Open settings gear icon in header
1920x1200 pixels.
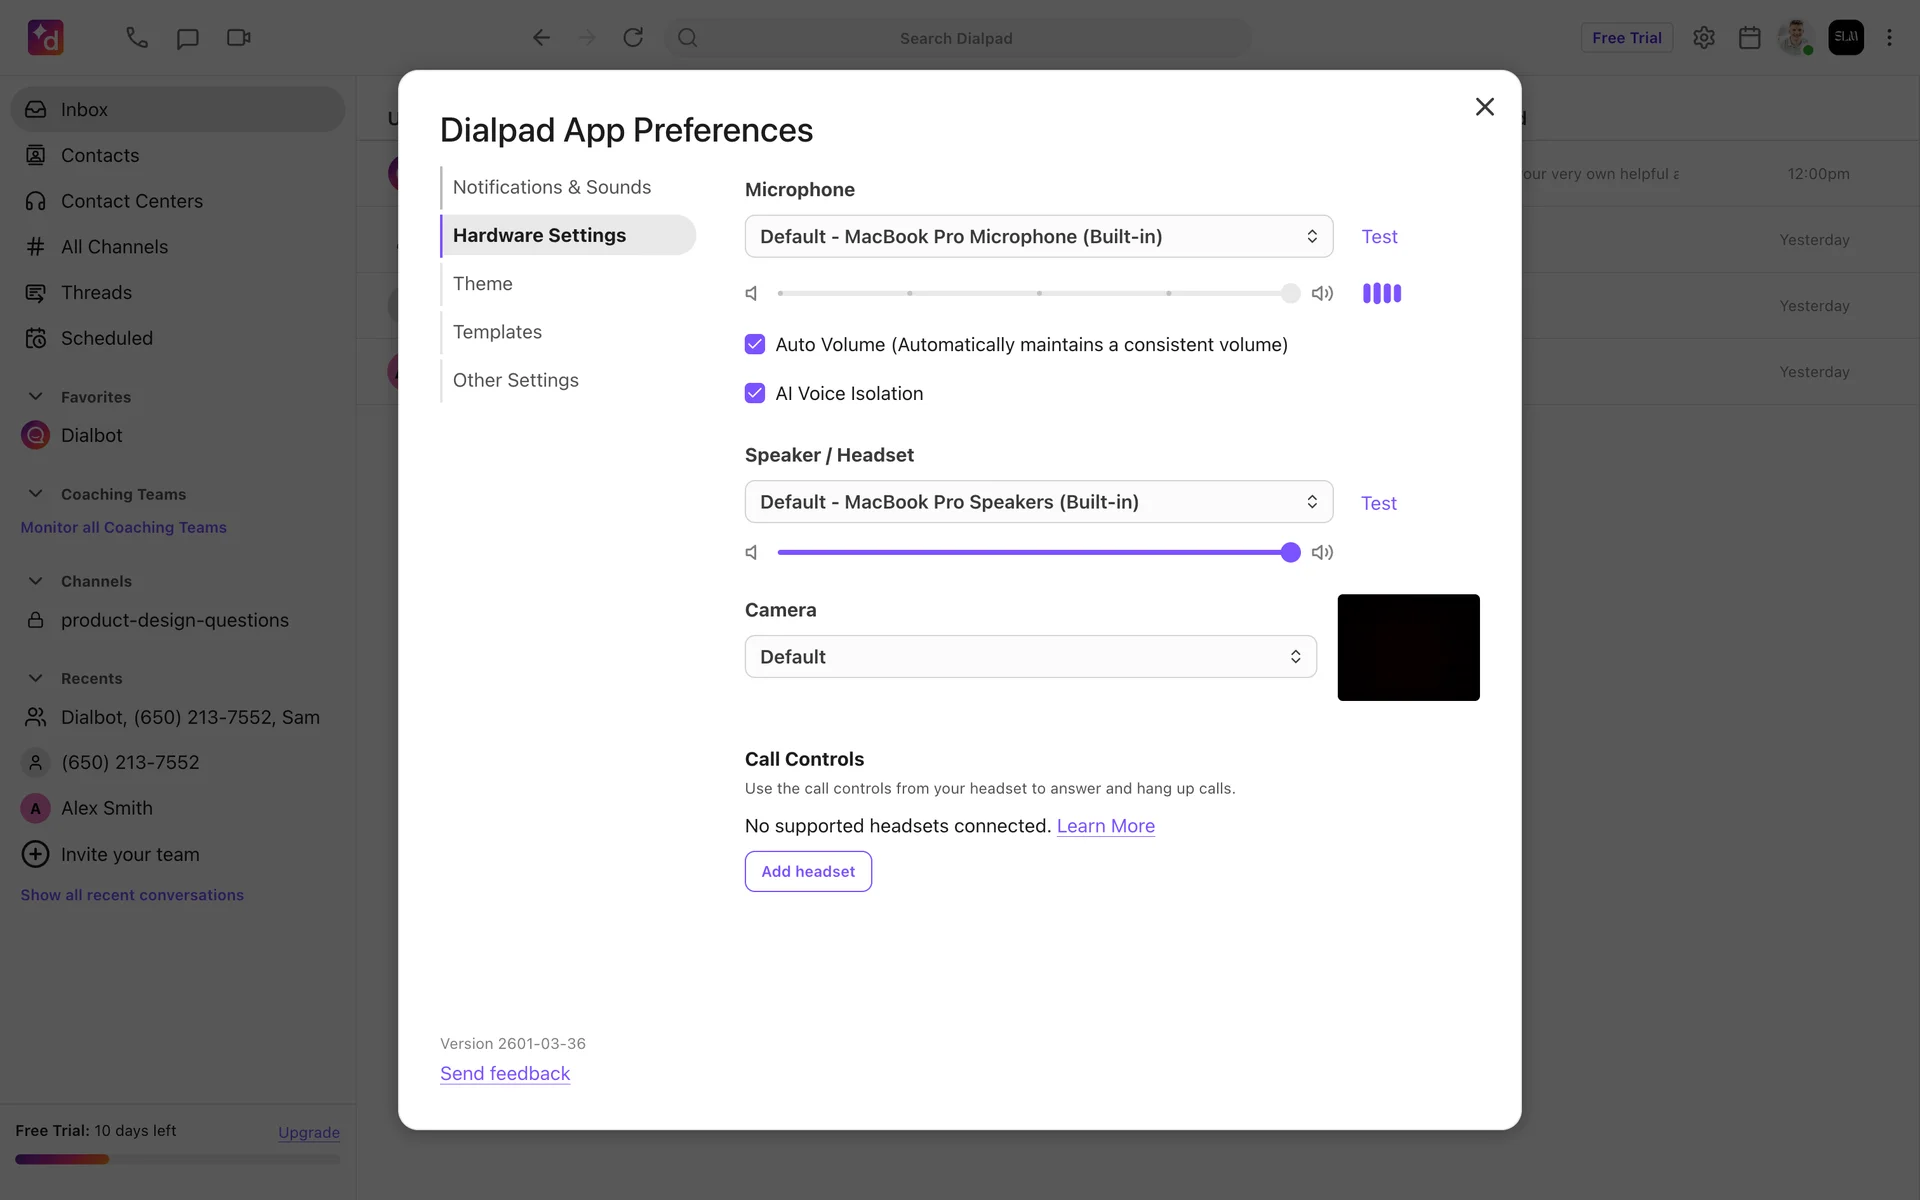click(1704, 38)
